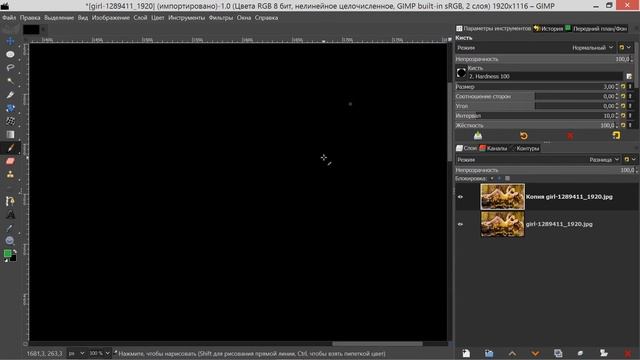Open the Слой menu

(140, 18)
